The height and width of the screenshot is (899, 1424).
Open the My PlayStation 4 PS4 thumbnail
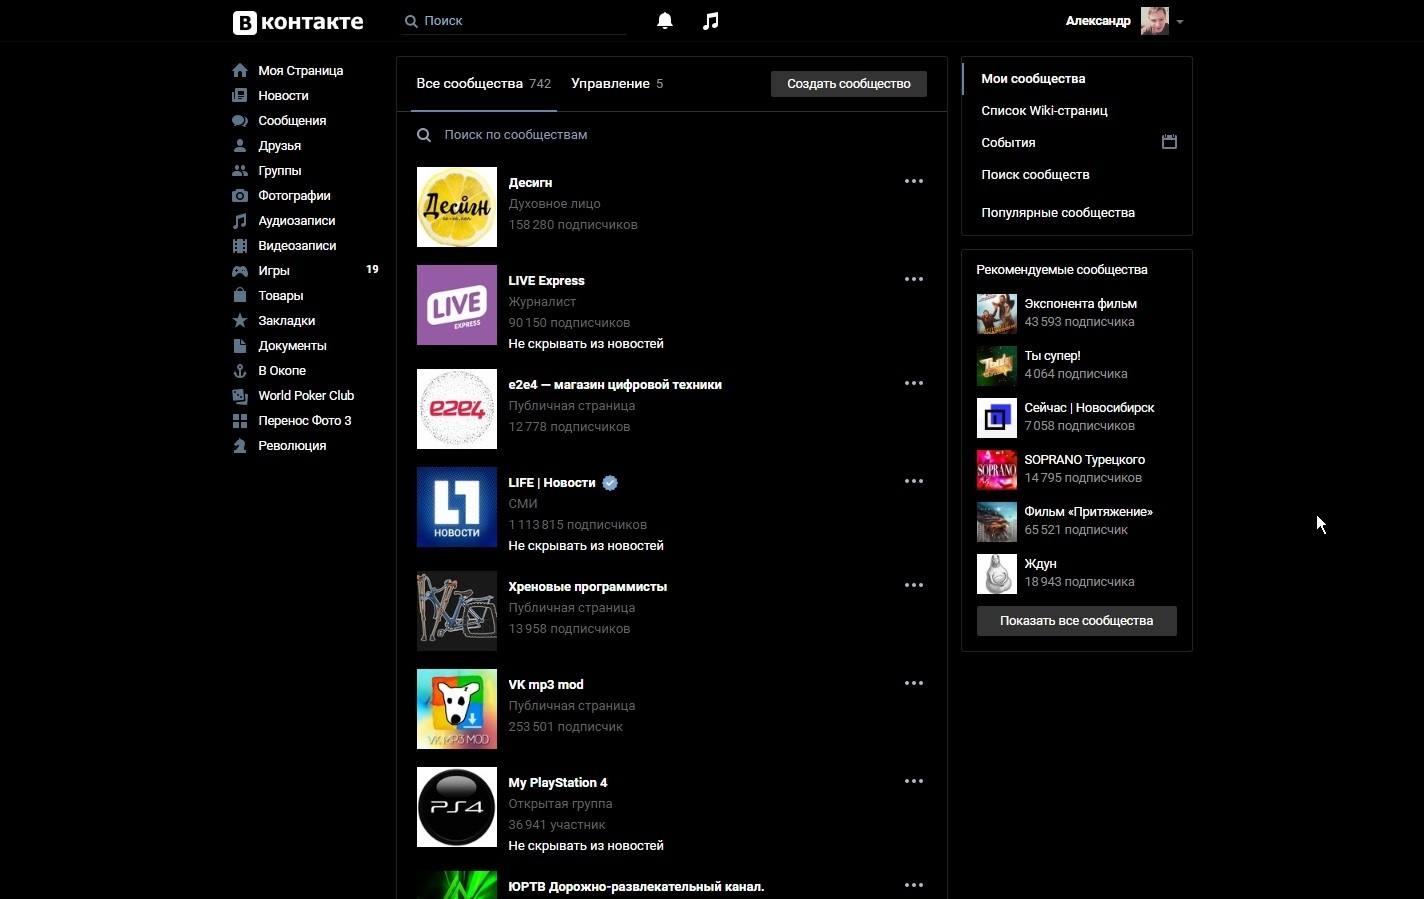tap(457, 807)
